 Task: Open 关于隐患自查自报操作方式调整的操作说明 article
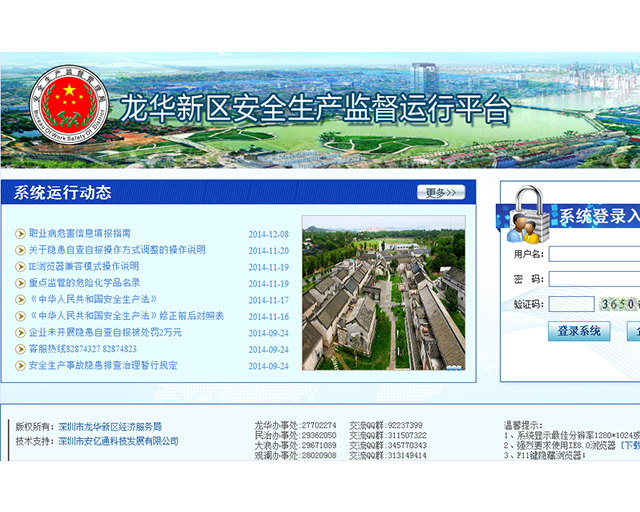point(117,250)
